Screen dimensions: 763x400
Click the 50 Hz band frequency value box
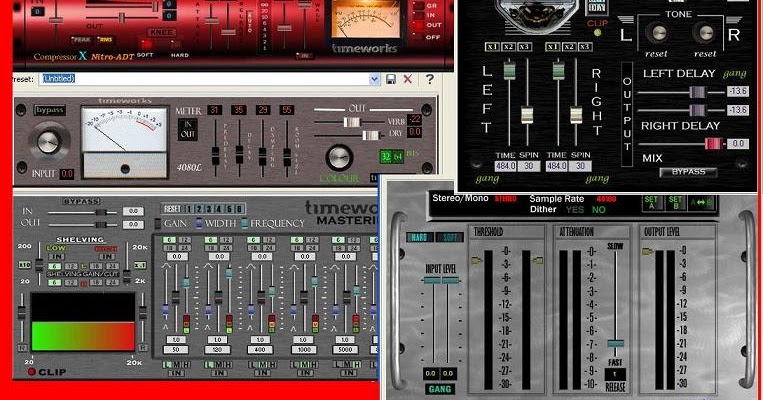tap(176, 350)
